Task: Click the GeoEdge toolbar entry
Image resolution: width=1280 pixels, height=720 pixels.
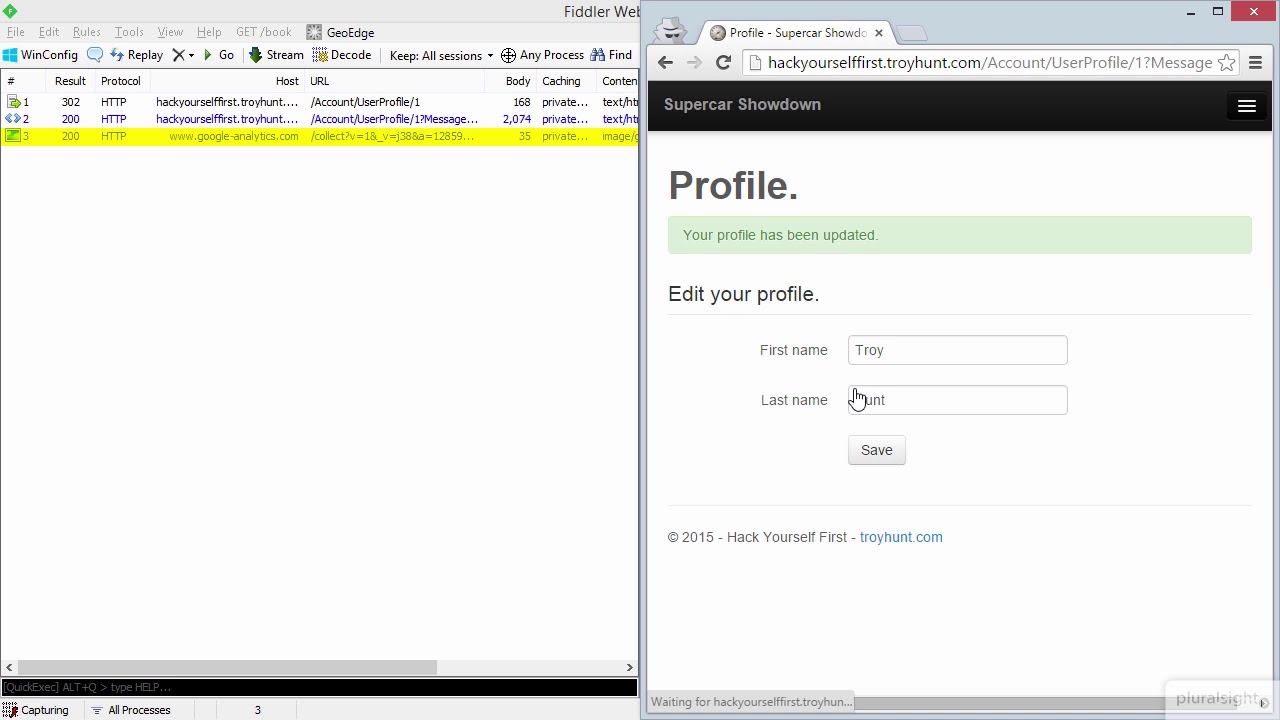Action: click(x=340, y=32)
